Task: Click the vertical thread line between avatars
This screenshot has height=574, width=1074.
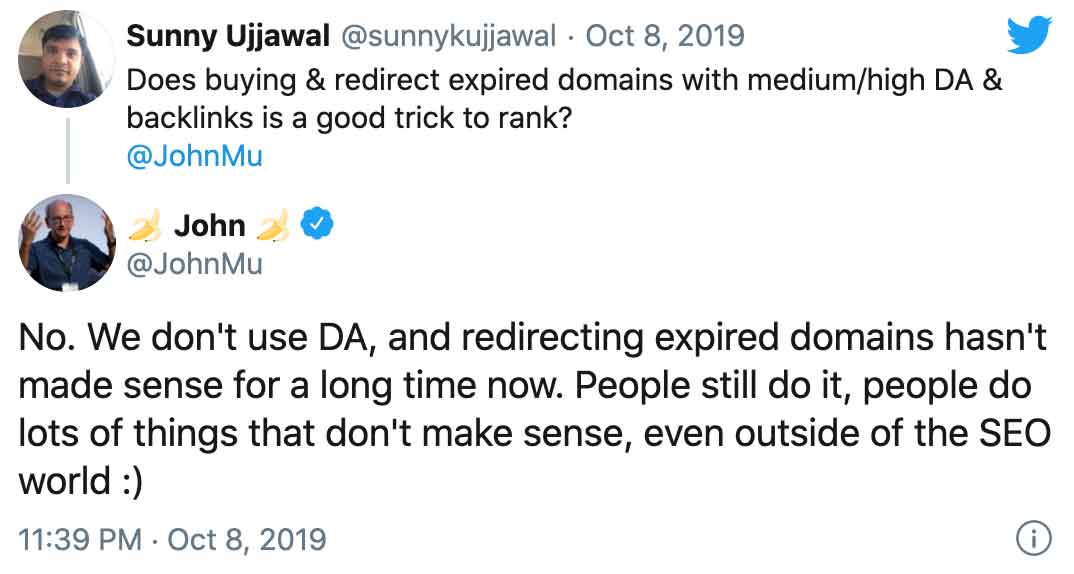Action: 68,148
